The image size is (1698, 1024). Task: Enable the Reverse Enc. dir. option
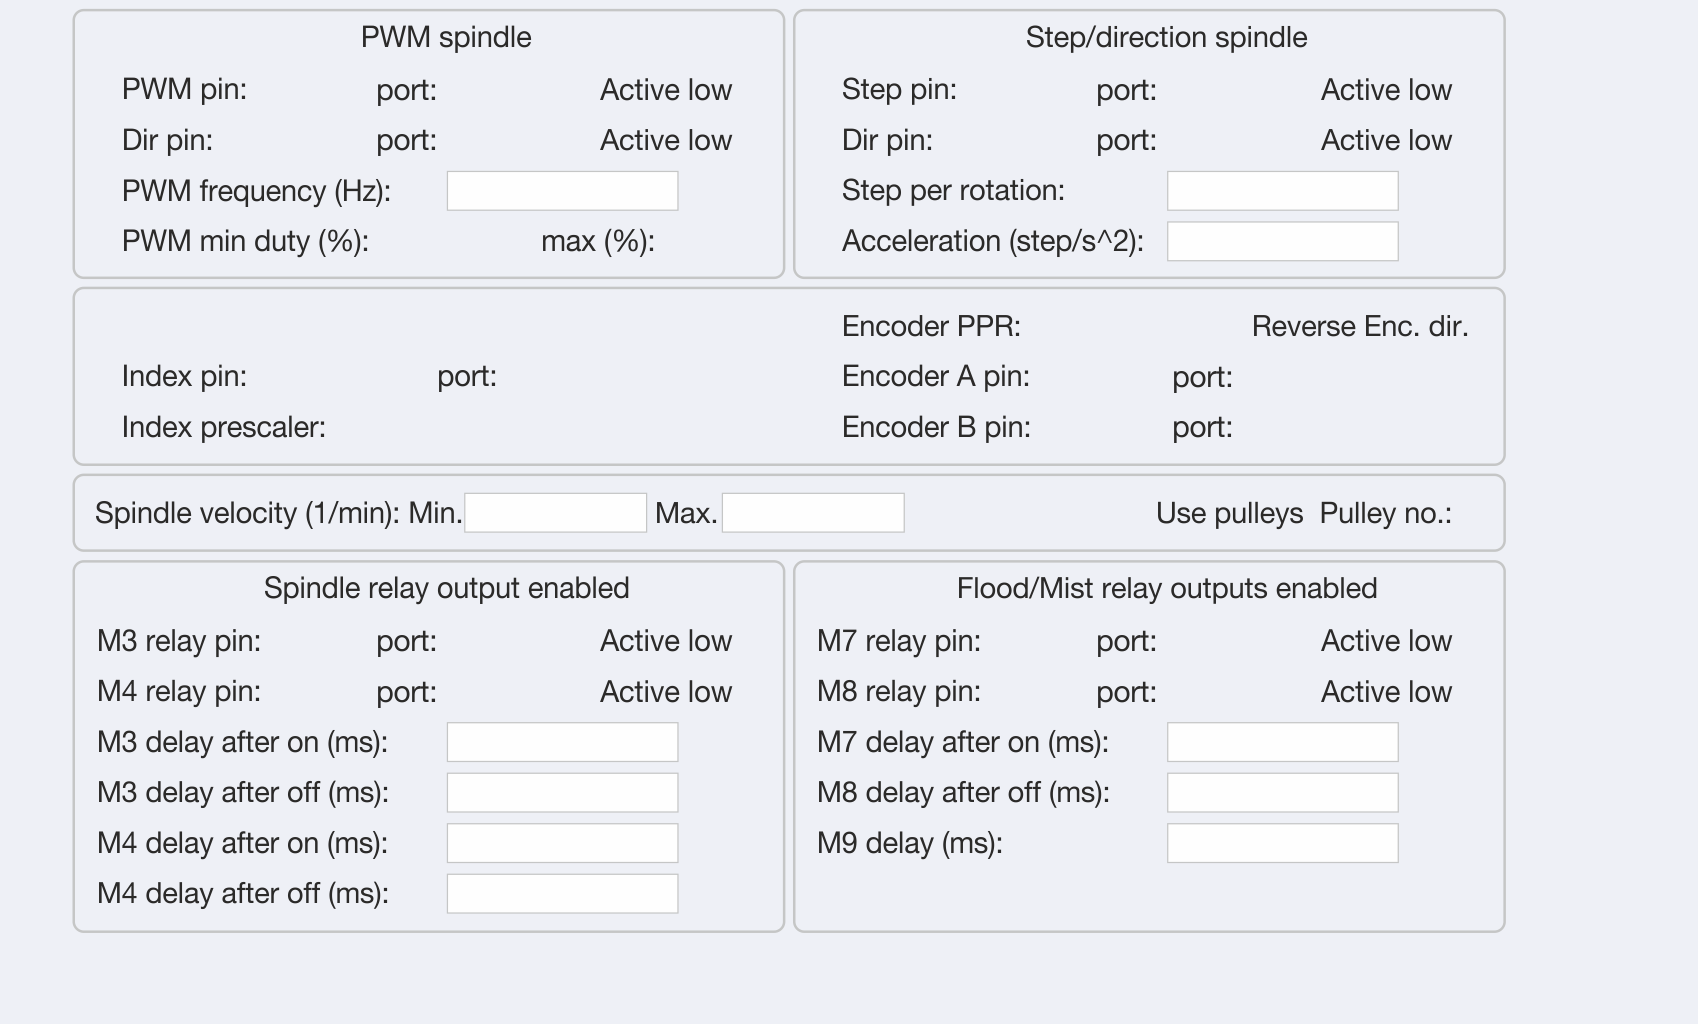[1359, 327]
